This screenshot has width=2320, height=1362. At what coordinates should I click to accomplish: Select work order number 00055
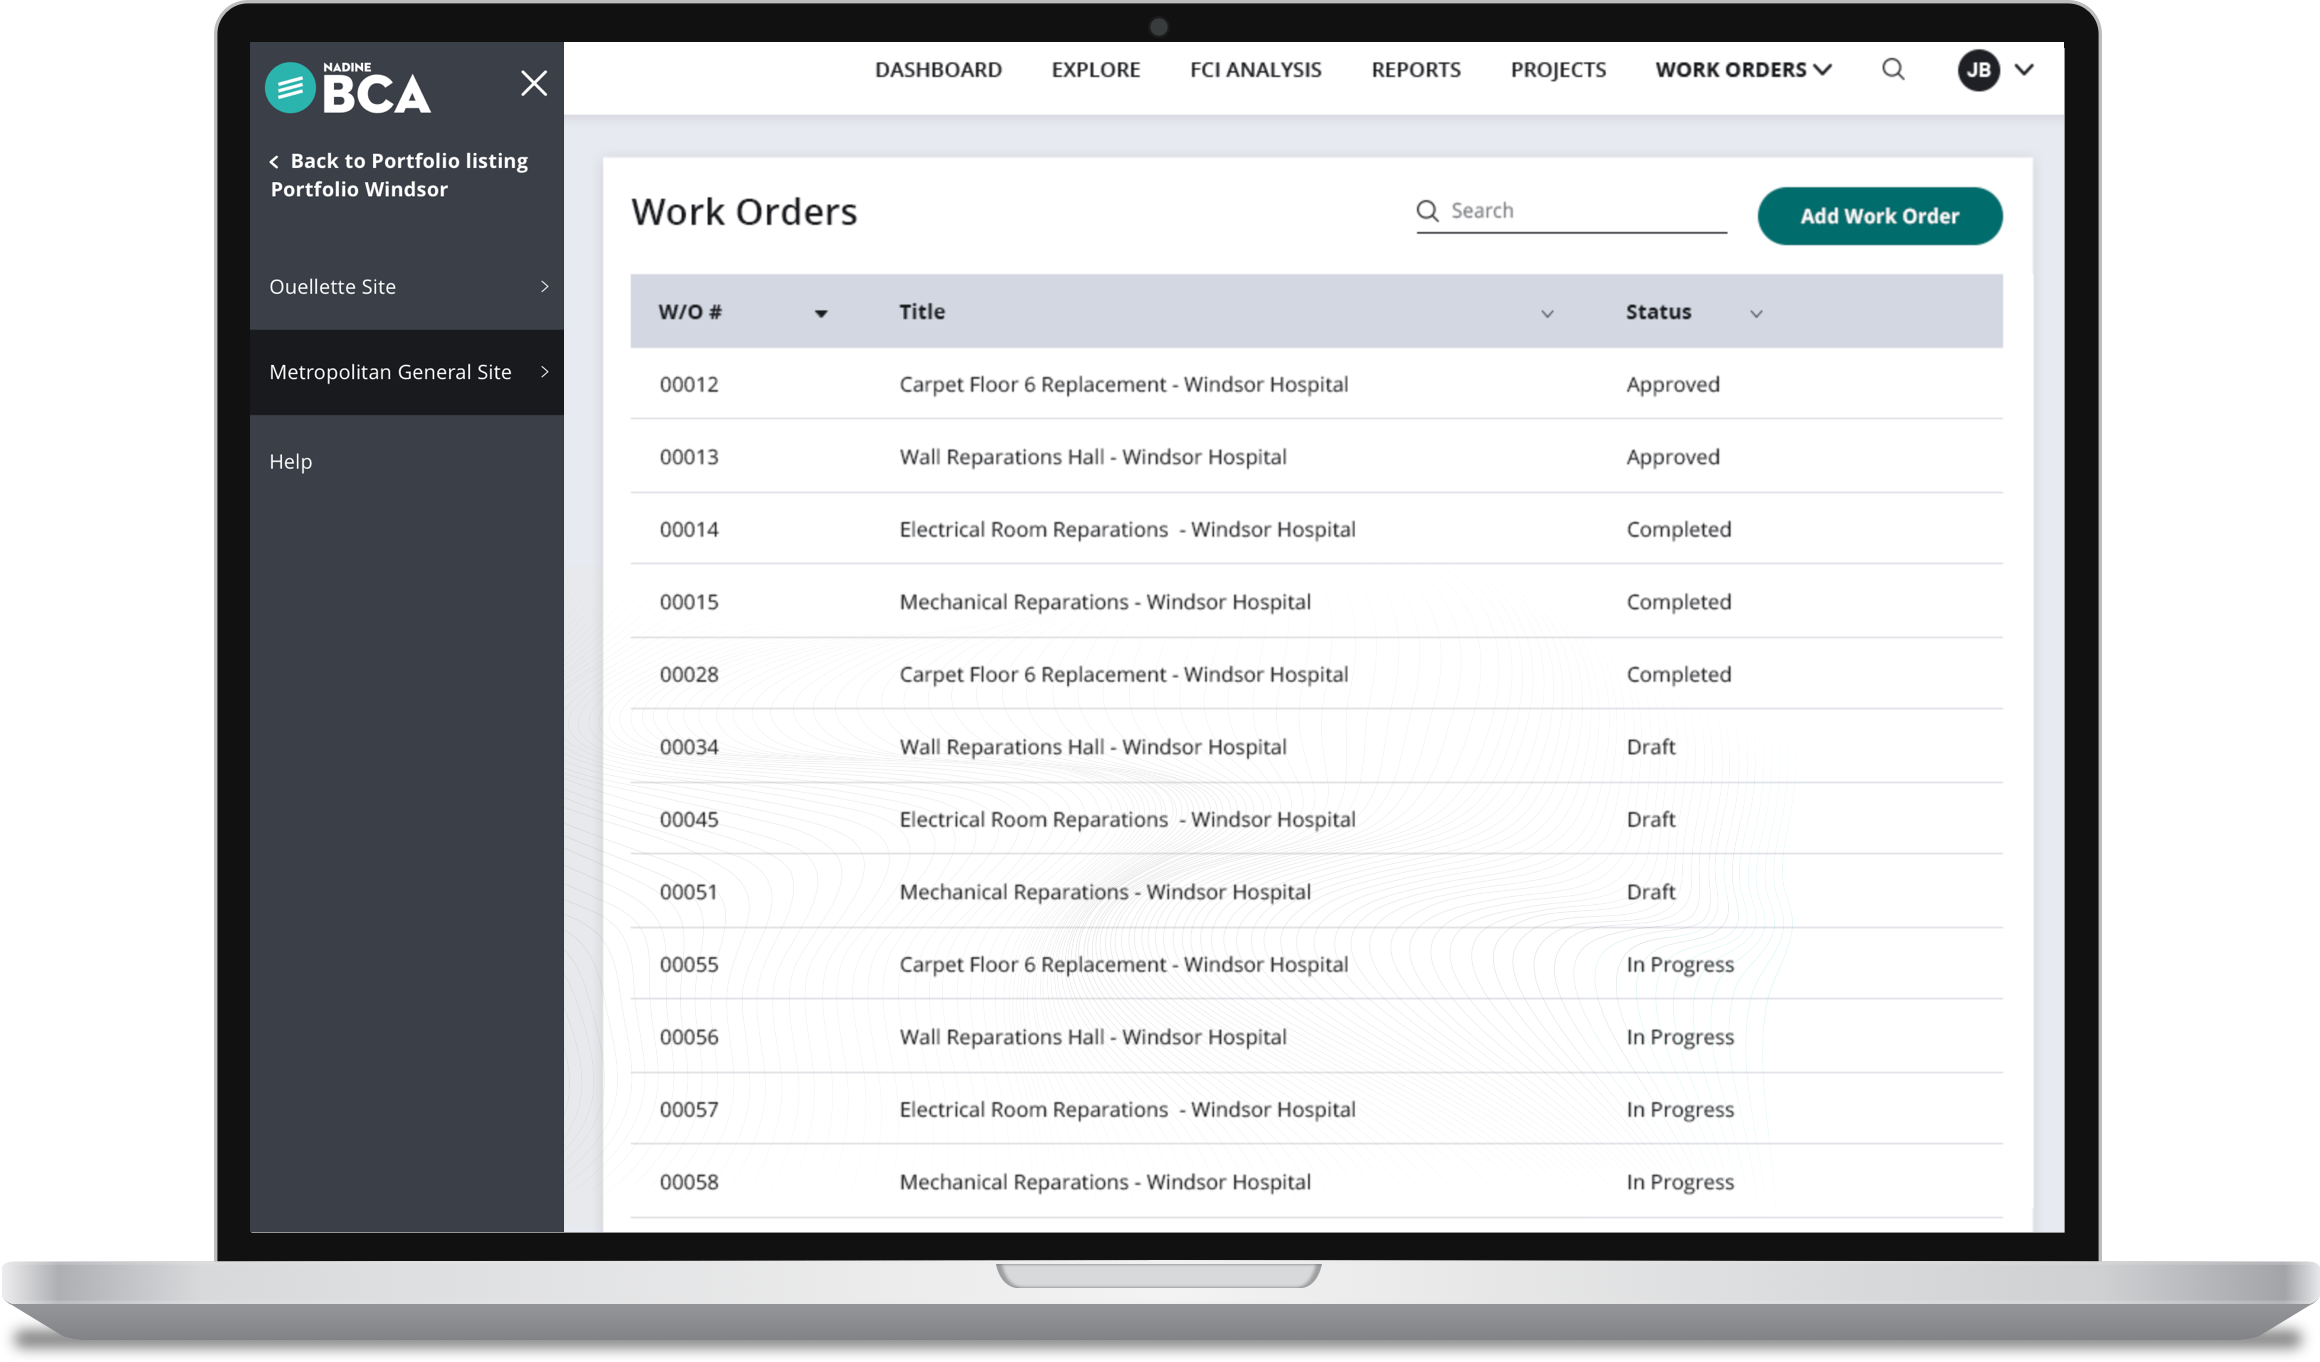[x=689, y=965]
